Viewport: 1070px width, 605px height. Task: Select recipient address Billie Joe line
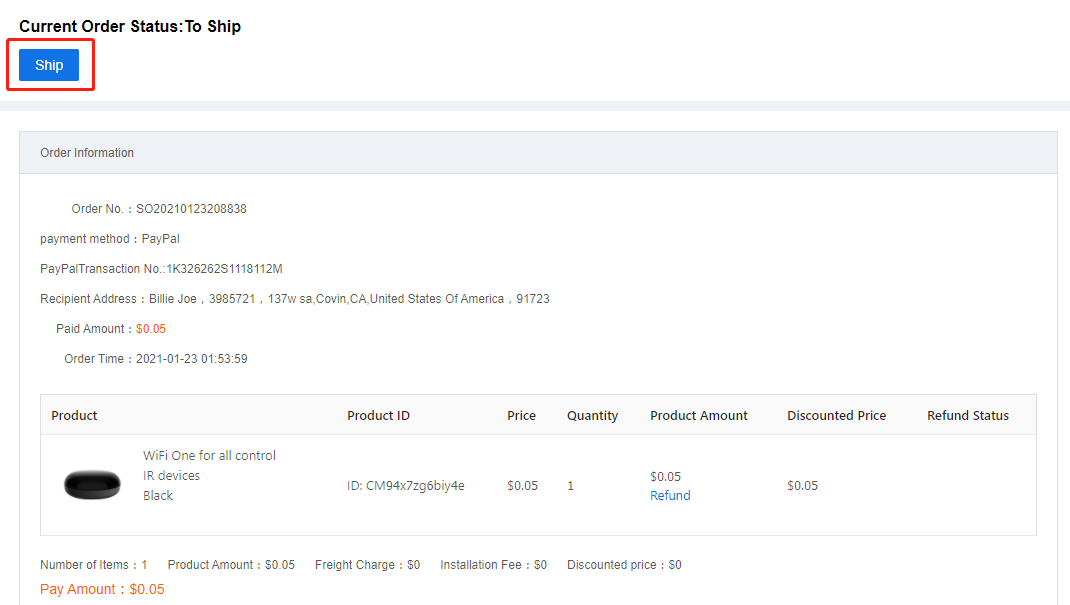point(295,299)
